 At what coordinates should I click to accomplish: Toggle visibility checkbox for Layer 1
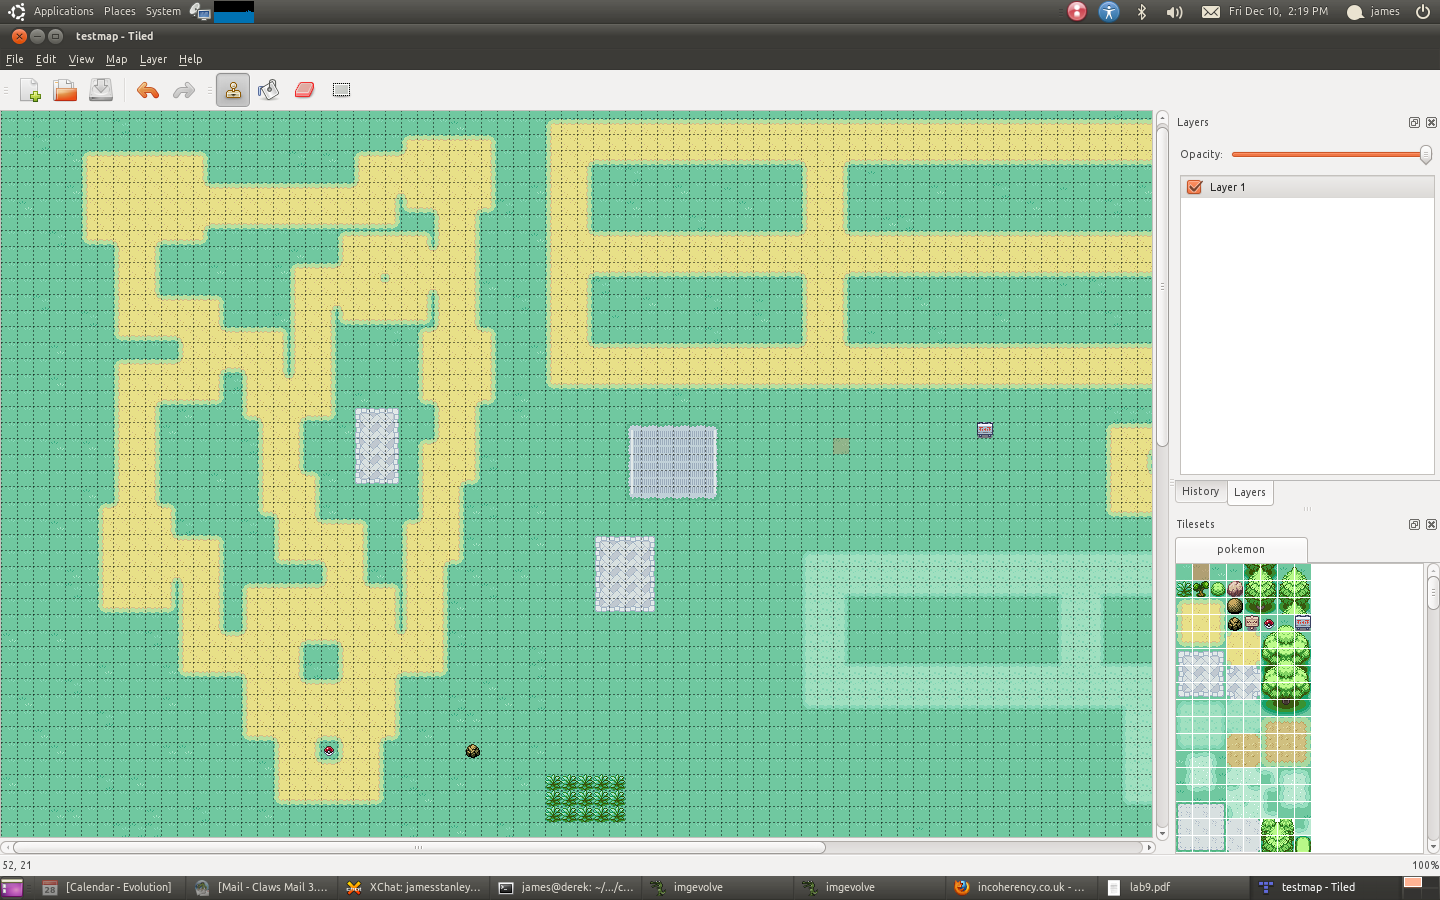(x=1194, y=187)
